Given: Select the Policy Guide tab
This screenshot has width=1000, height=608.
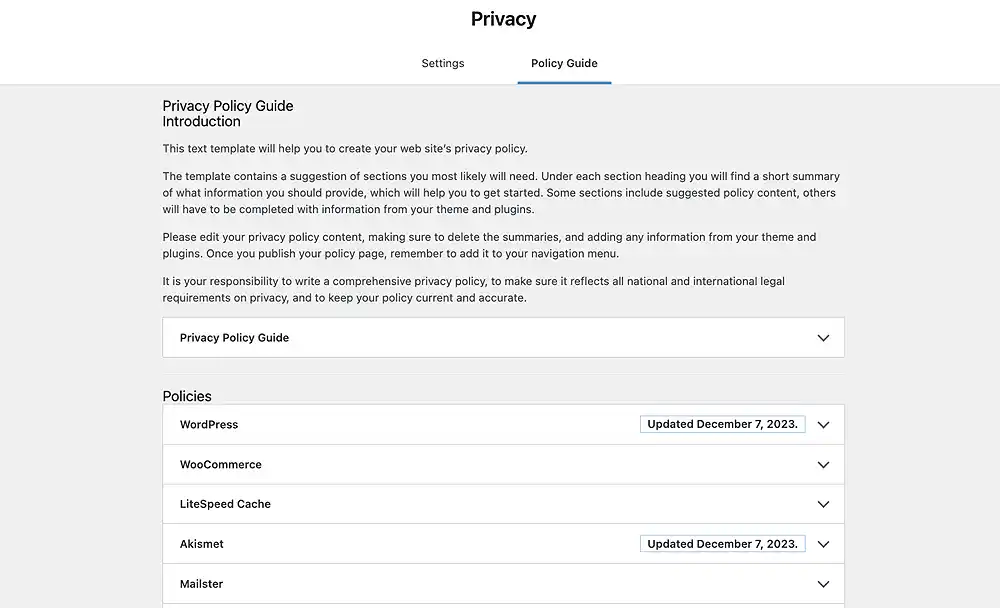Looking at the screenshot, I should click(x=564, y=63).
